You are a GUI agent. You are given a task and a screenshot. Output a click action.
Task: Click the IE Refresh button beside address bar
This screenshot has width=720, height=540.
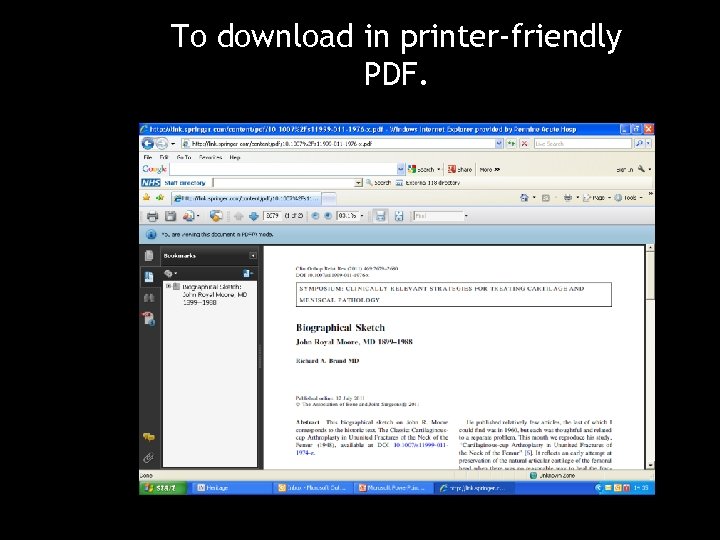point(511,144)
